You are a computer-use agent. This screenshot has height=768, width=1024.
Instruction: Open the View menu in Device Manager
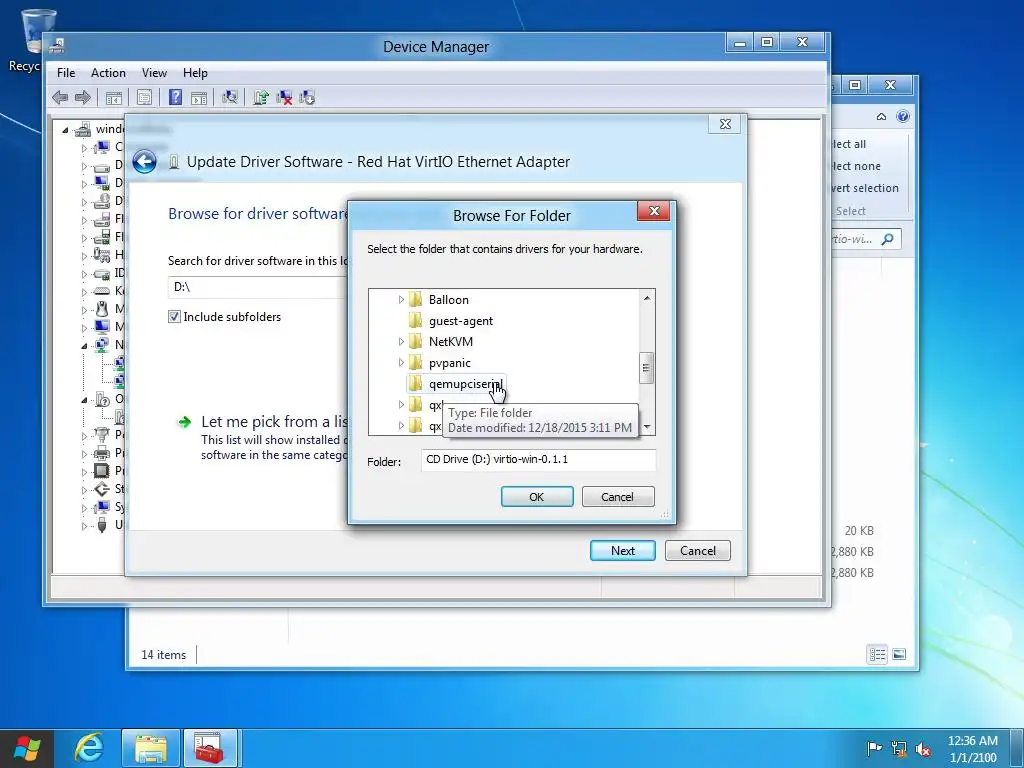point(154,72)
